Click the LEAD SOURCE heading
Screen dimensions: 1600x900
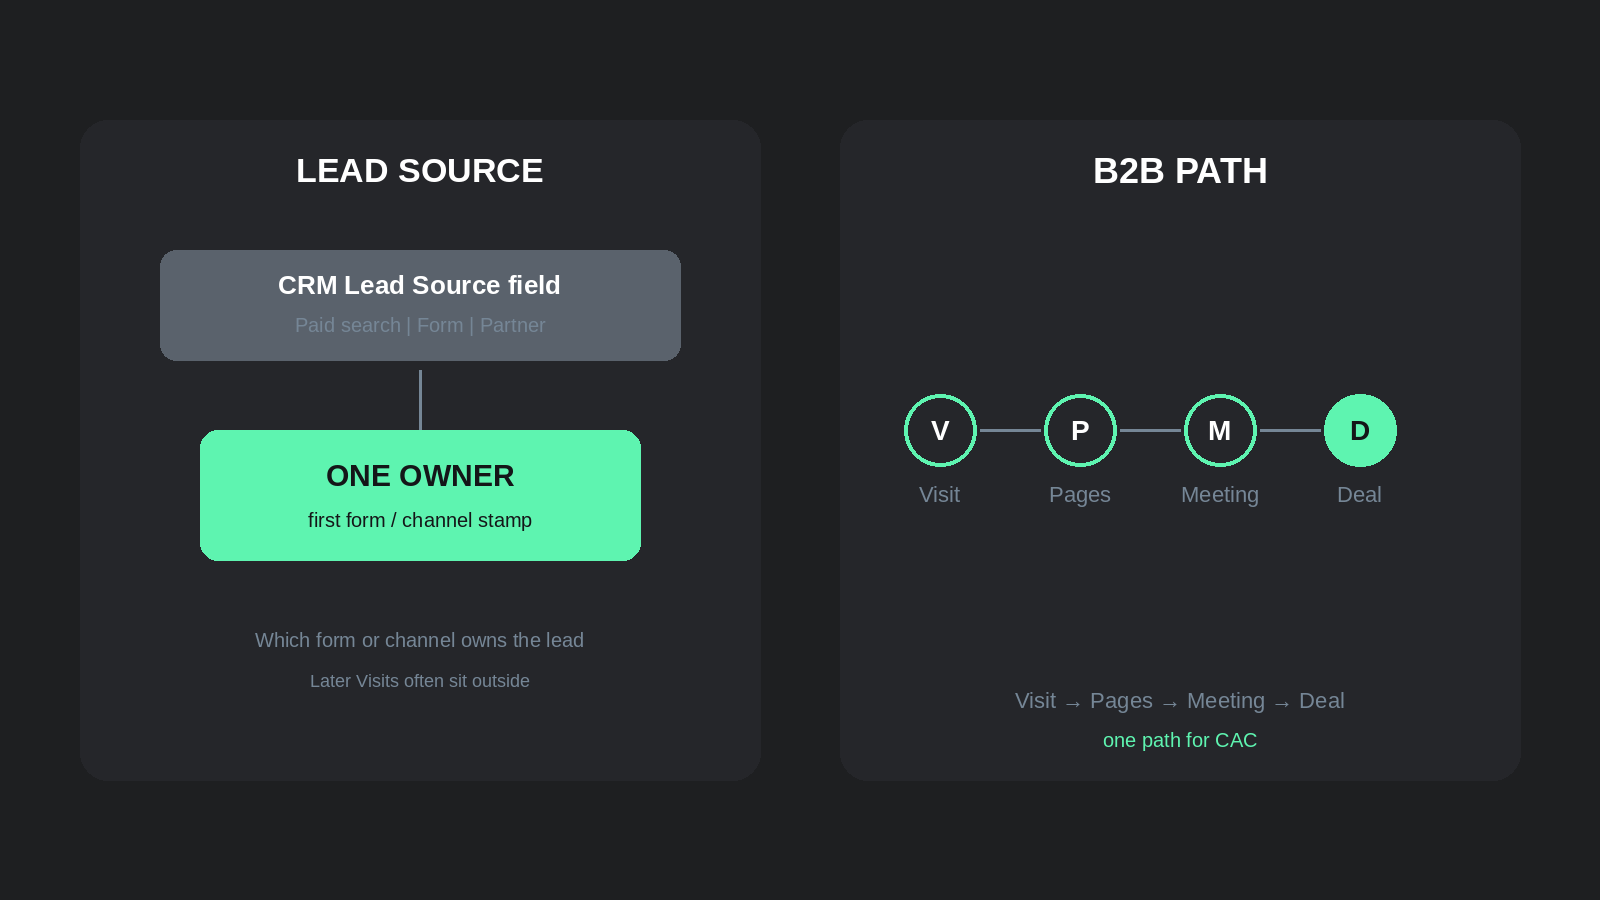[x=420, y=171]
